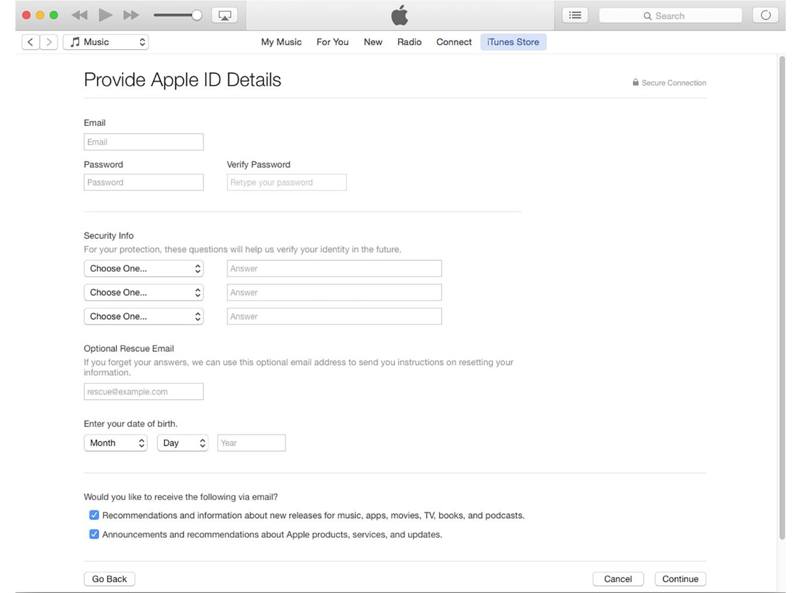Image resolution: width=800 pixels, height=593 pixels.
Task: Click the first security Answer field
Action: tap(334, 268)
